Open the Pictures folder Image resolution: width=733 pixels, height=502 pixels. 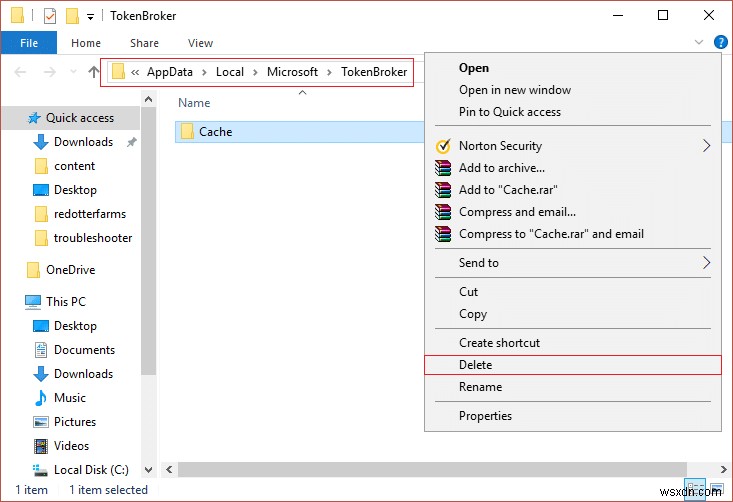tap(75, 422)
